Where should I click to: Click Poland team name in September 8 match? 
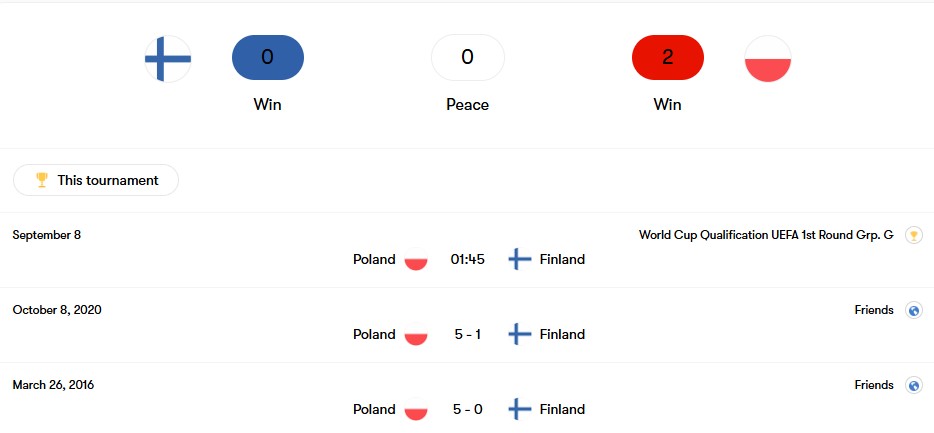click(374, 259)
